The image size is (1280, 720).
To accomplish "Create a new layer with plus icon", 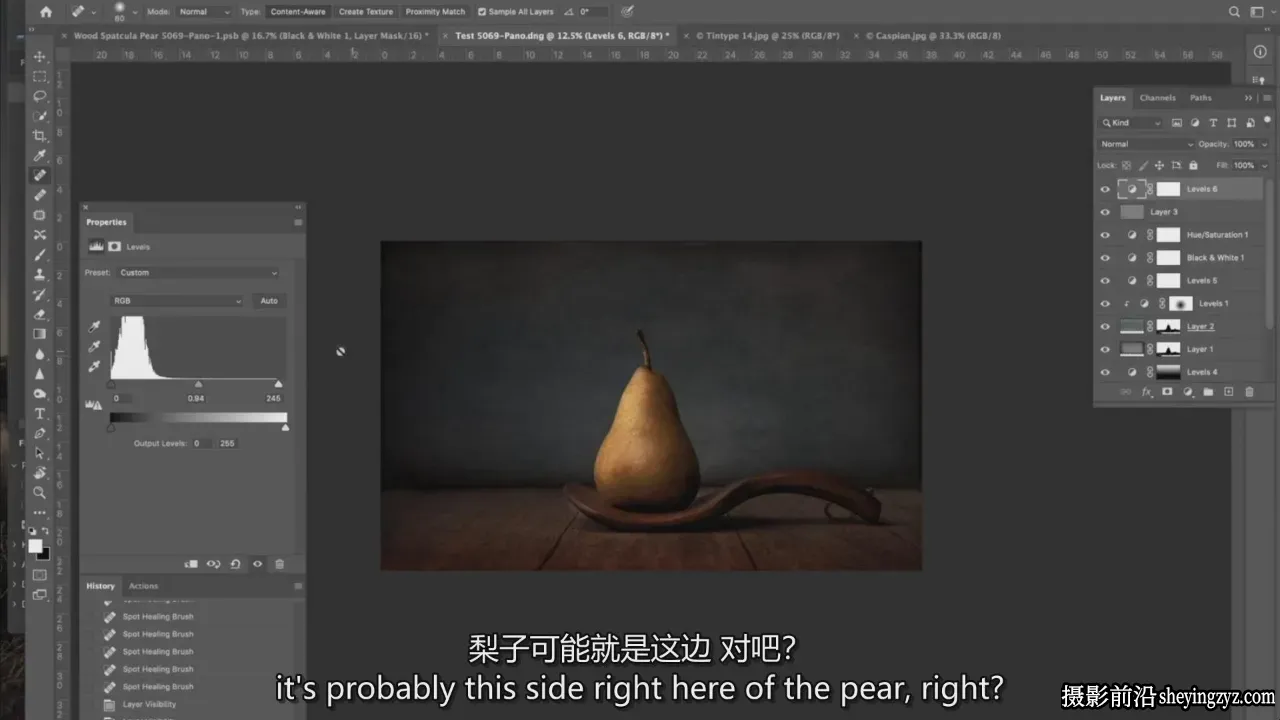I will tap(1229, 392).
